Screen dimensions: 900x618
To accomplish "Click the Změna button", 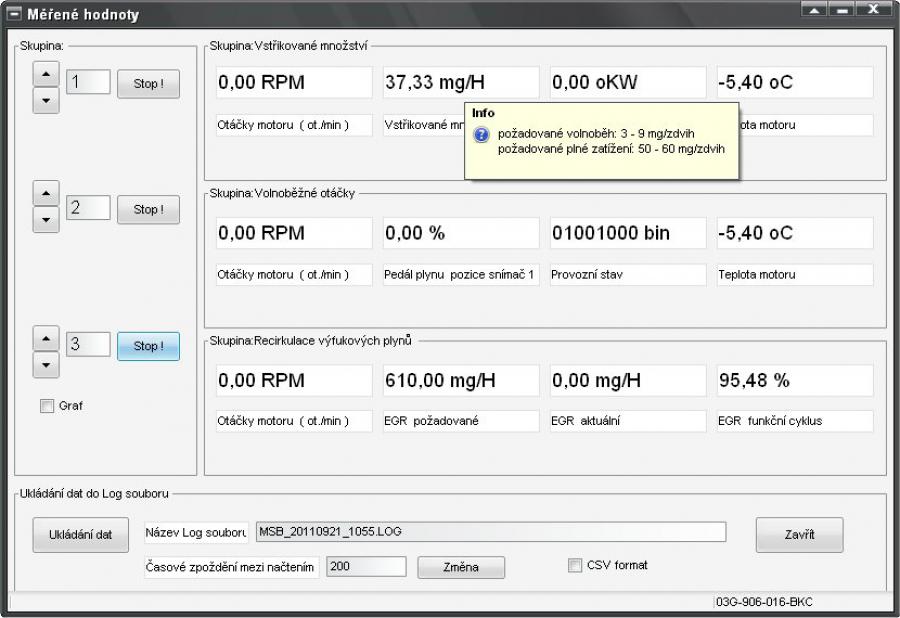I will pos(461,567).
